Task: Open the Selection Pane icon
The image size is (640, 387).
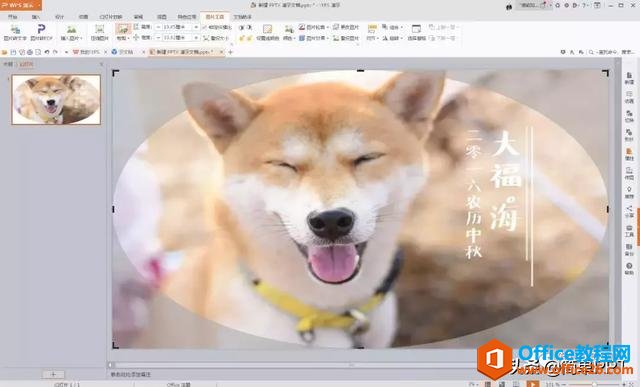Action: pos(416,29)
